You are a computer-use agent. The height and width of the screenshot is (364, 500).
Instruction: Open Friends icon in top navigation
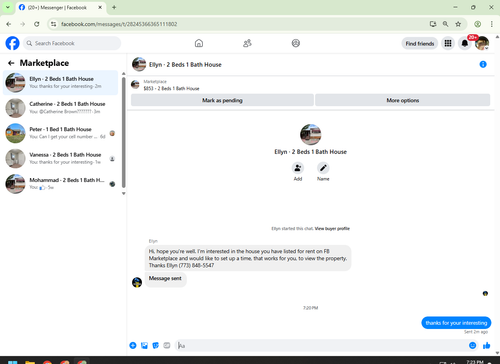(247, 43)
